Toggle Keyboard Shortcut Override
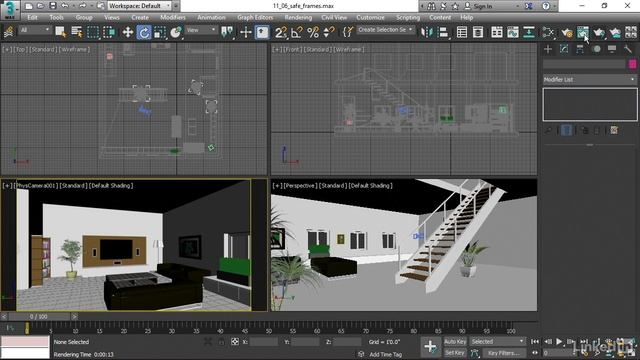Image resolution: width=640 pixels, height=360 pixels. (x=262, y=32)
